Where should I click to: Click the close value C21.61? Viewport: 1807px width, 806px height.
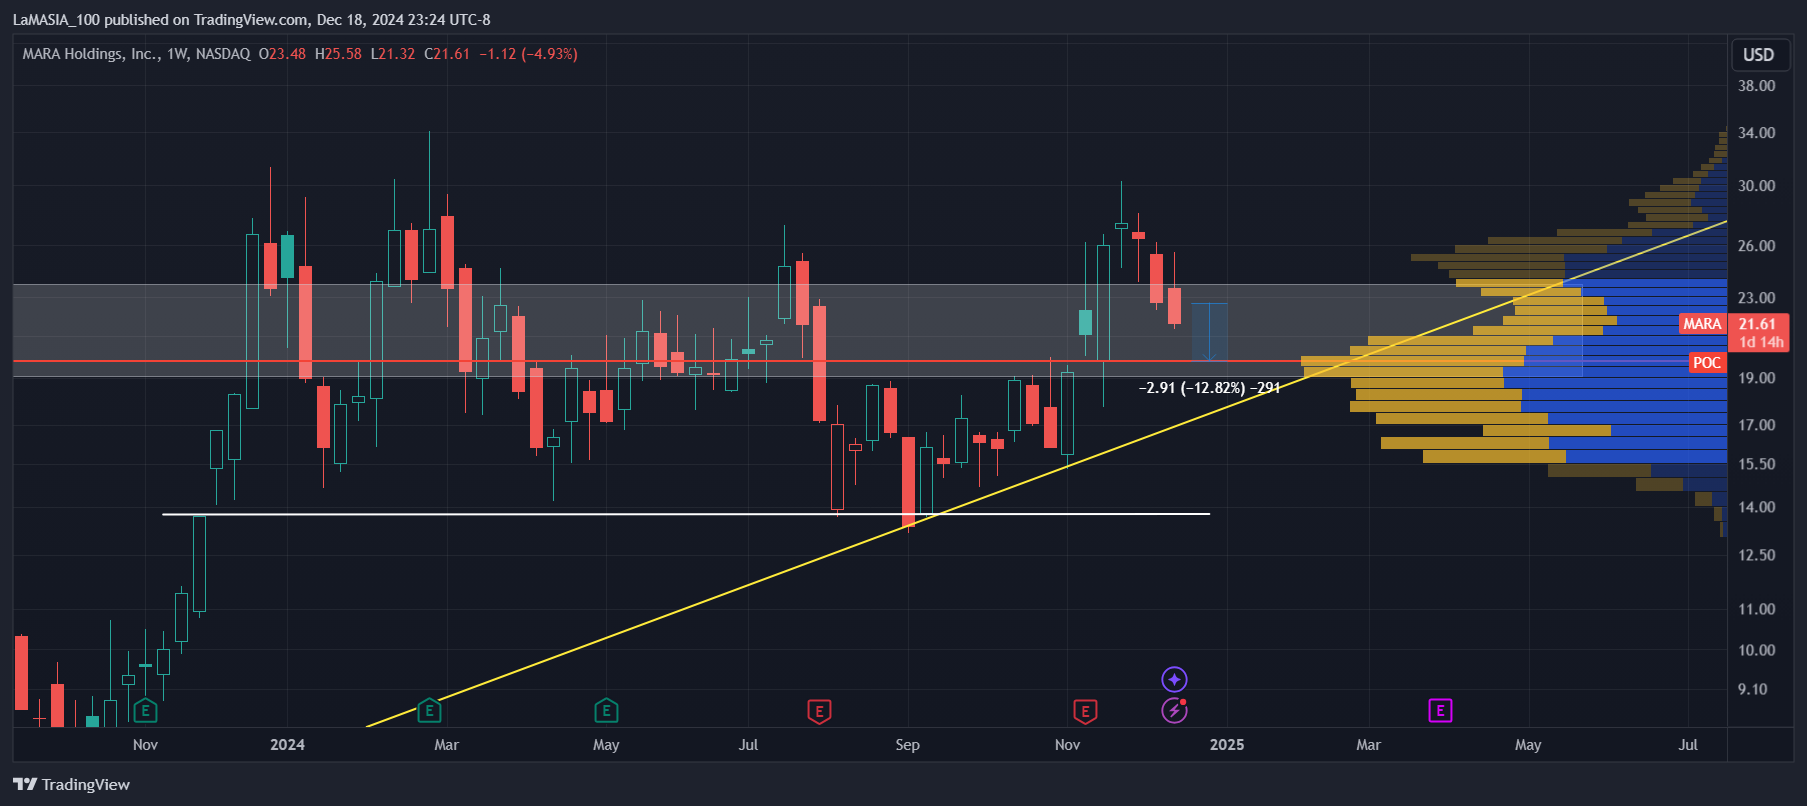[447, 54]
